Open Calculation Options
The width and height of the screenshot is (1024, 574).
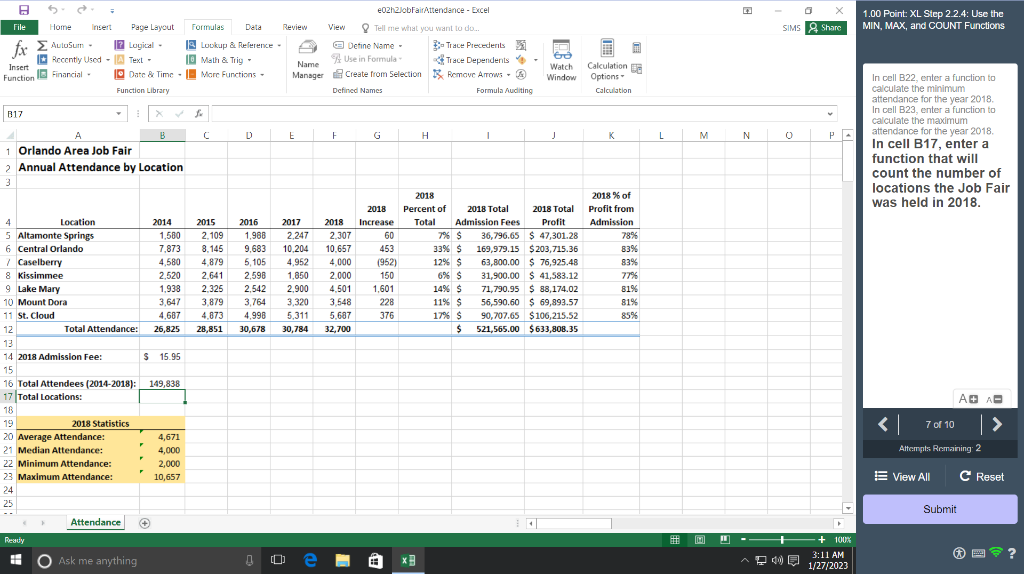tap(607, 60)
